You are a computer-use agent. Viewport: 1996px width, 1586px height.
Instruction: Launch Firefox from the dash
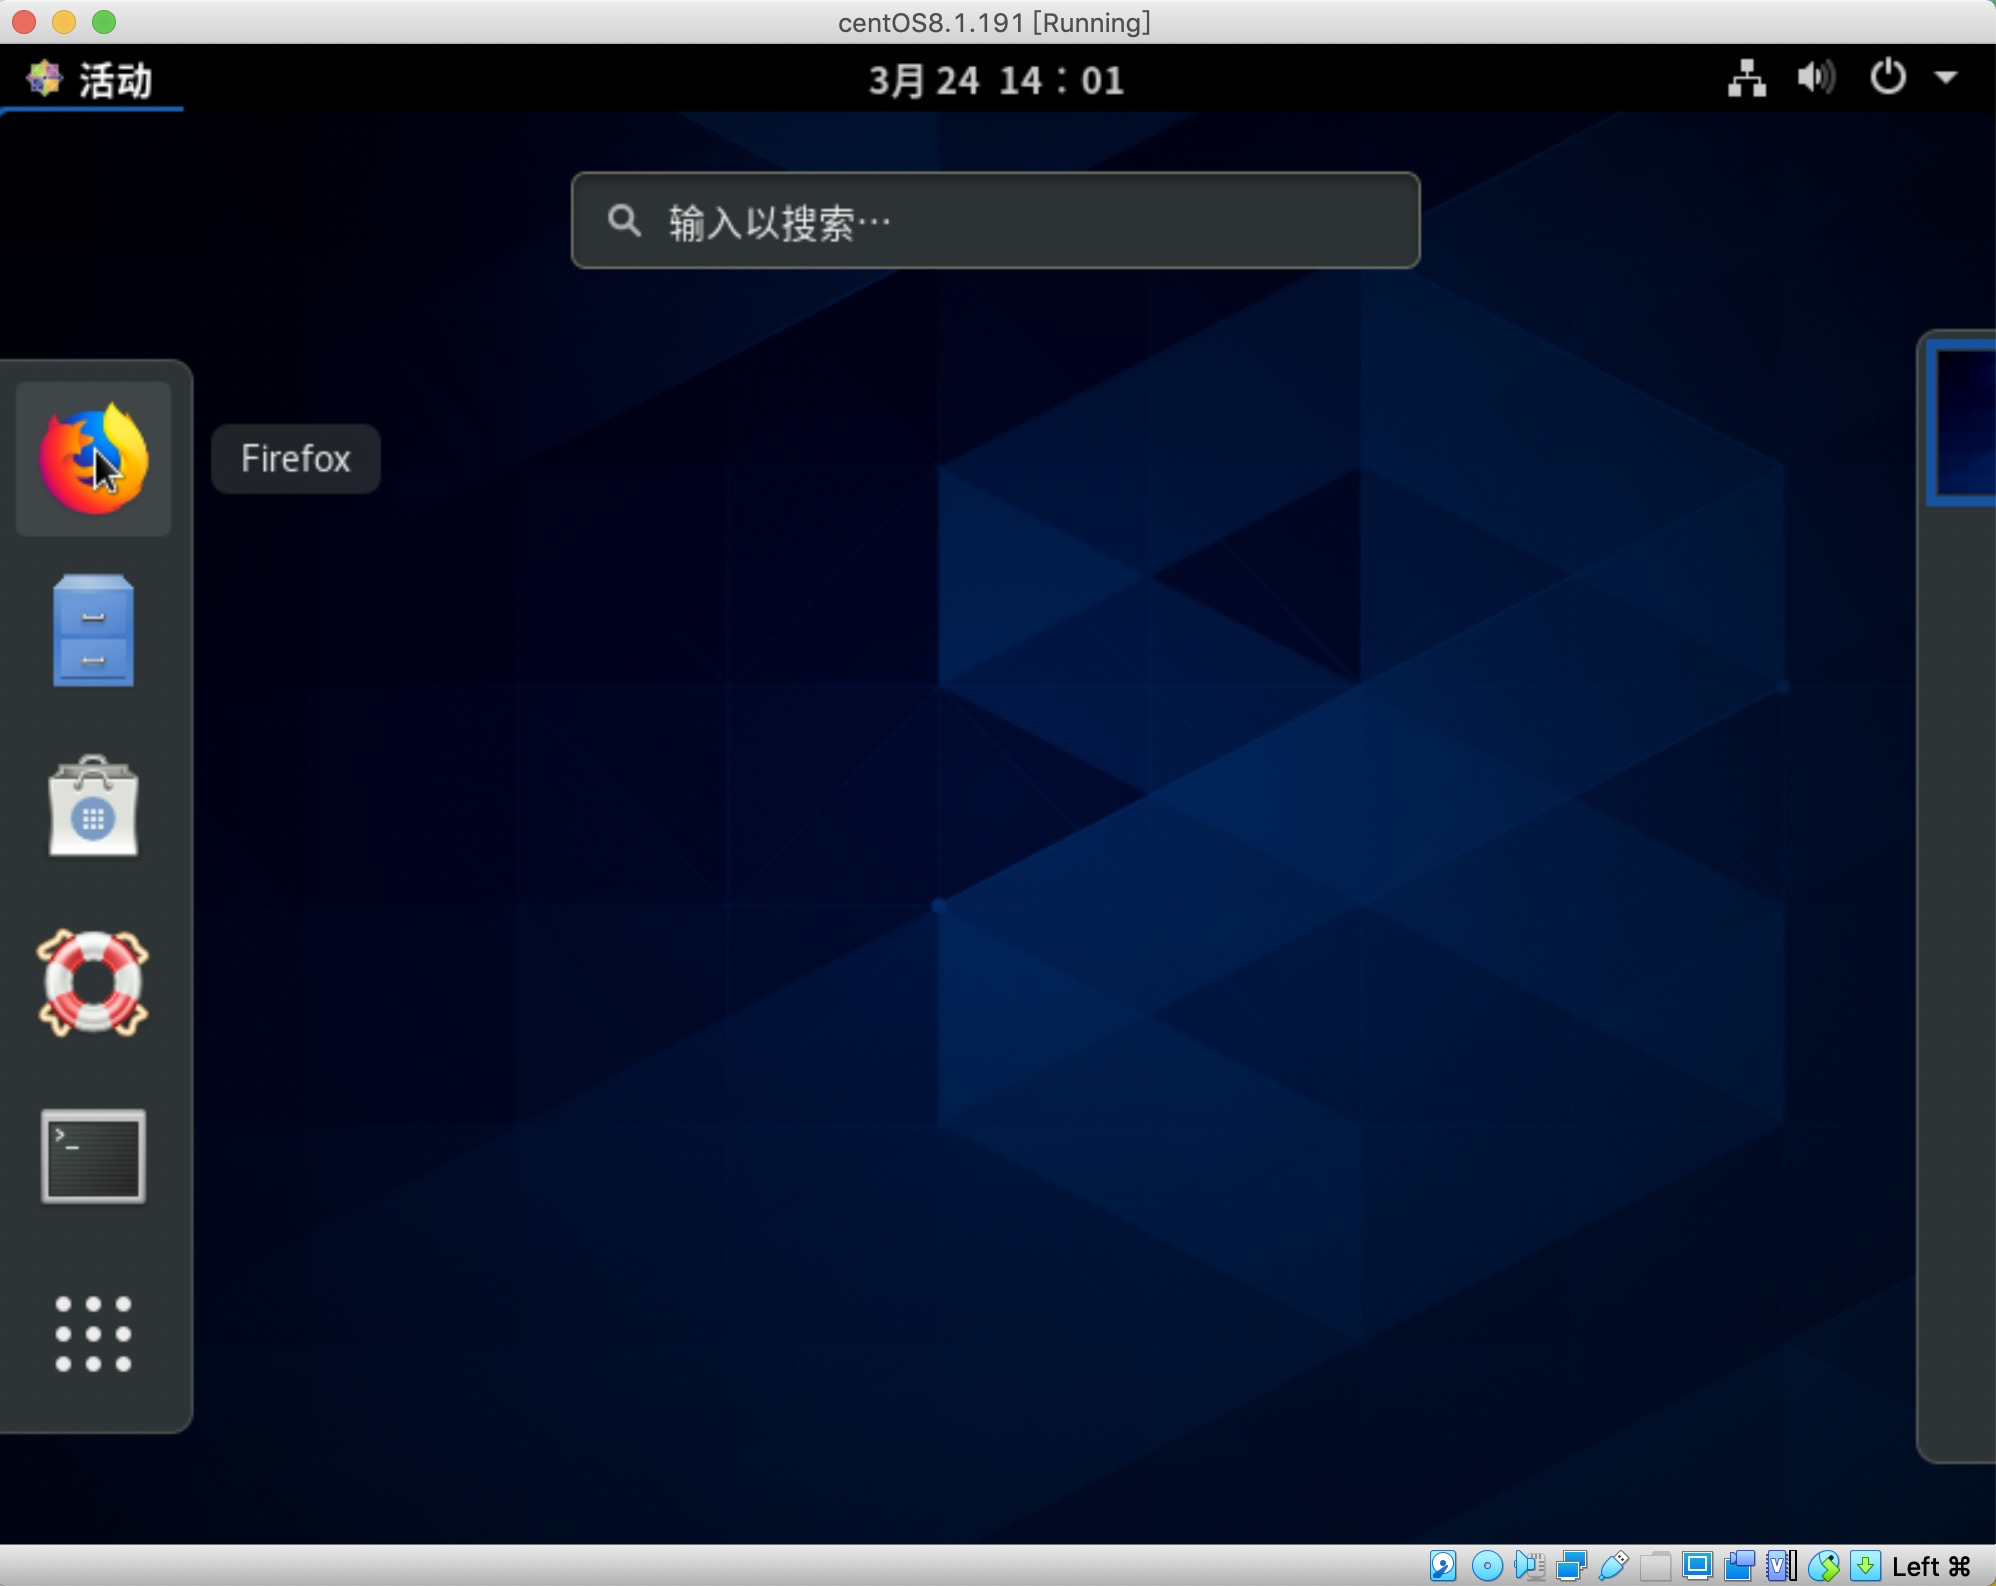(93, 459)
